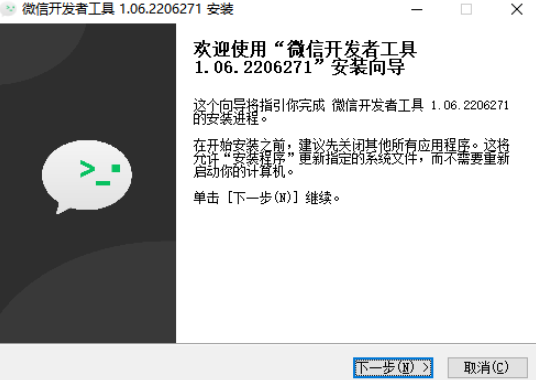The width and height of the screenshot is (536, 380).
Task: Click the green > prompt symbol in logo
Action: click(87, 169)
